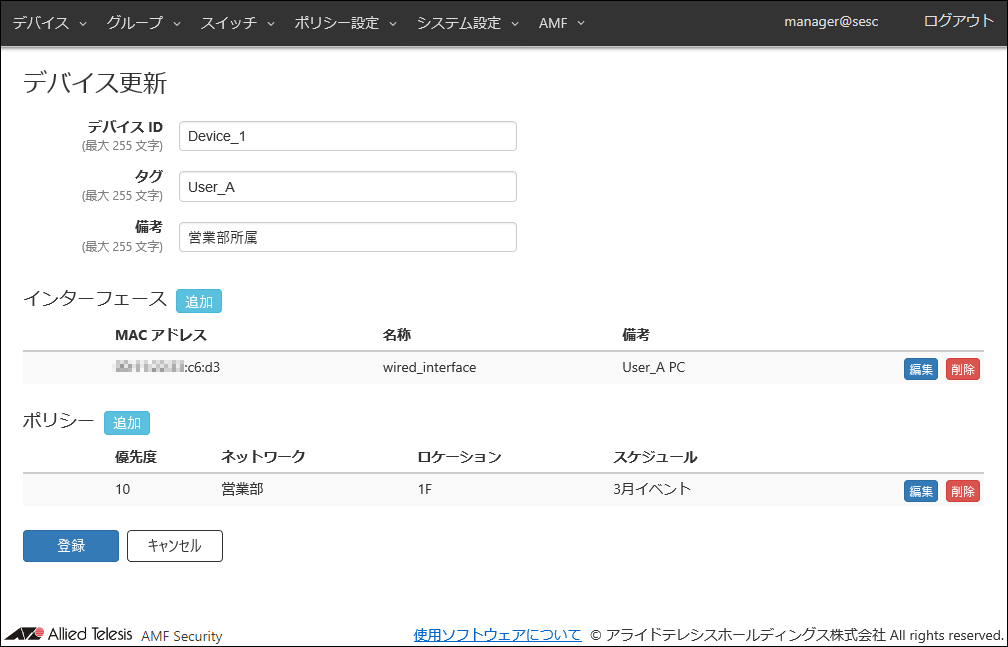Open the ポリシー設定 menu
The image size is (1008, 647).
tap(345, 23)
